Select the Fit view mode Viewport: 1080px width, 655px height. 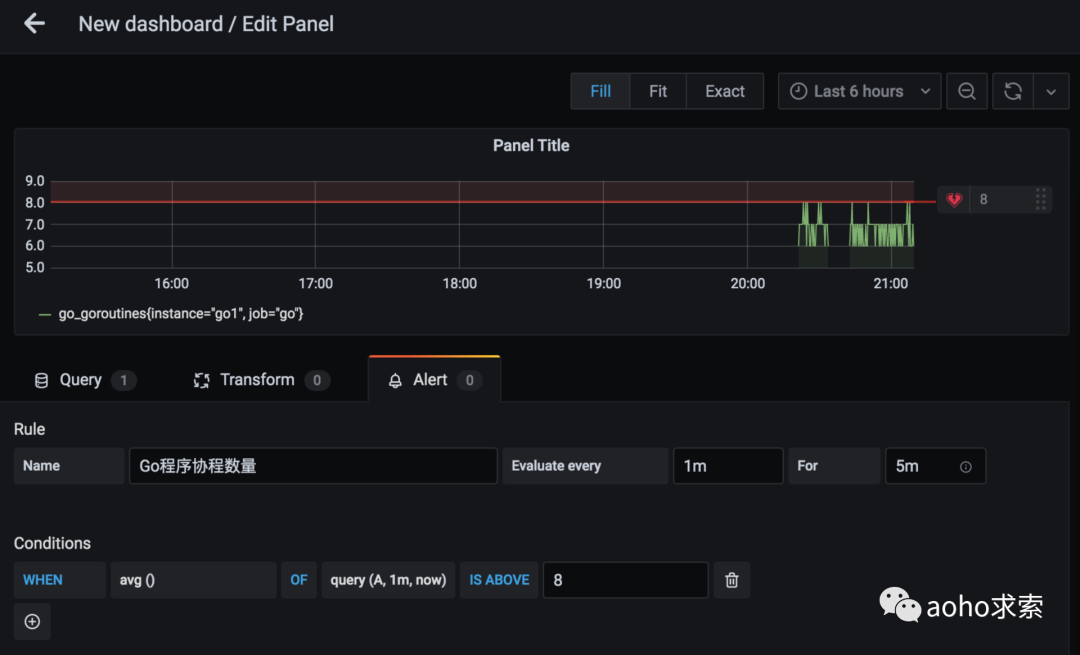[657, 91]
